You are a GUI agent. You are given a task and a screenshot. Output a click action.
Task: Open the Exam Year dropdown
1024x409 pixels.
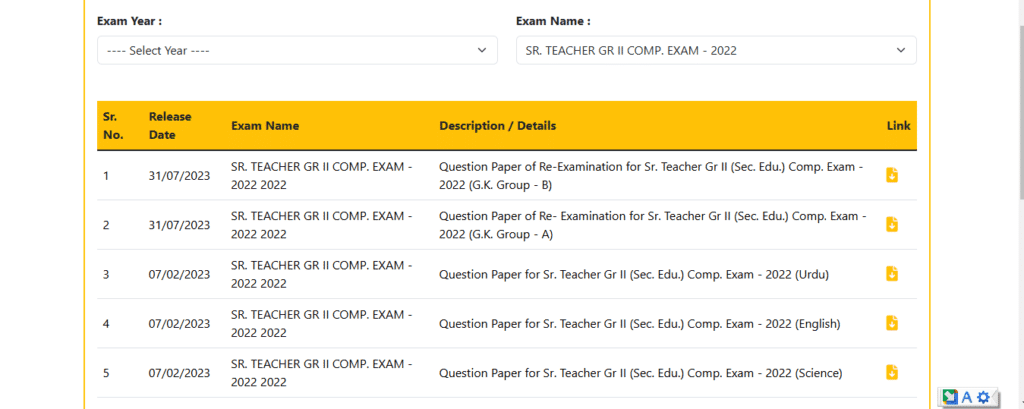(297, 50)
